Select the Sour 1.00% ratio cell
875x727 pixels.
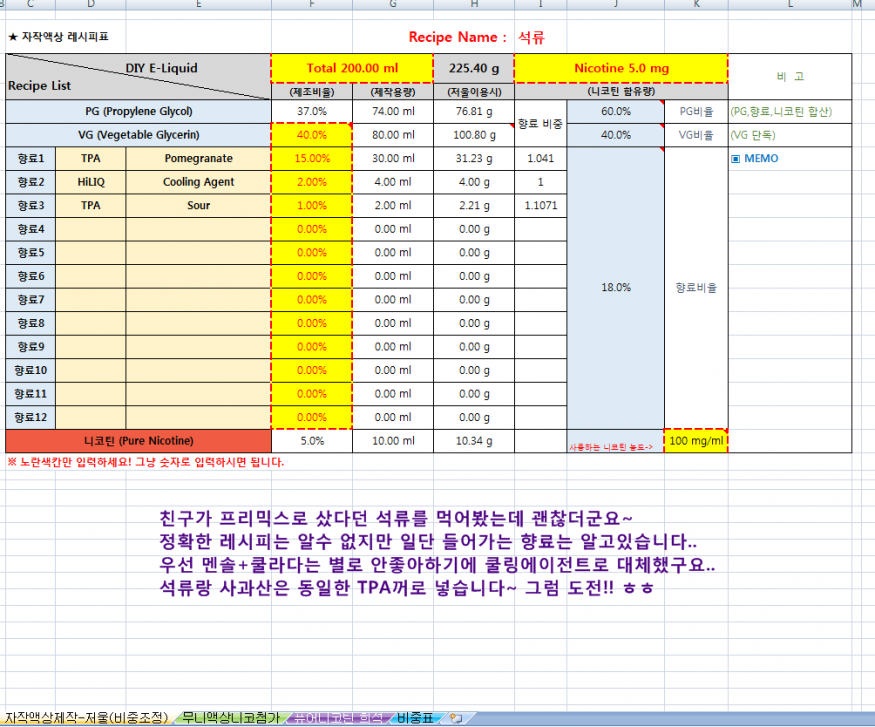312,205
